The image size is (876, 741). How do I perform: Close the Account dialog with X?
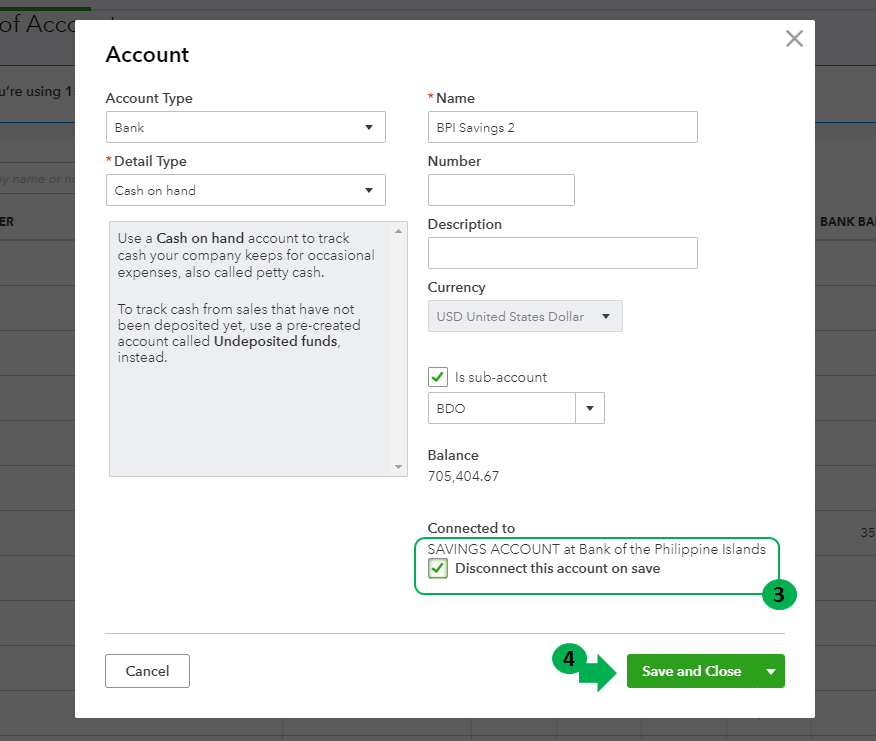click(x=794, y=39)
